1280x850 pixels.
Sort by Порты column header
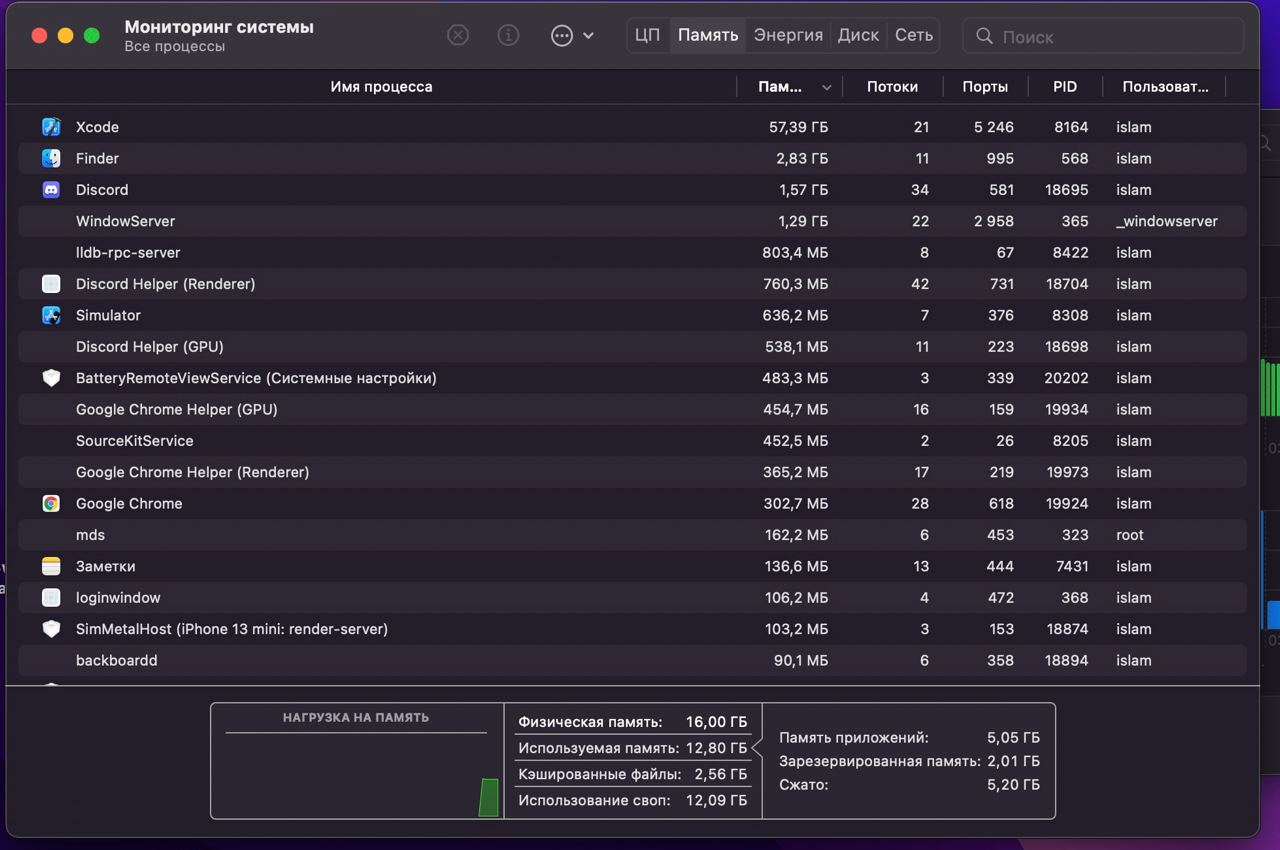(985, 87)
